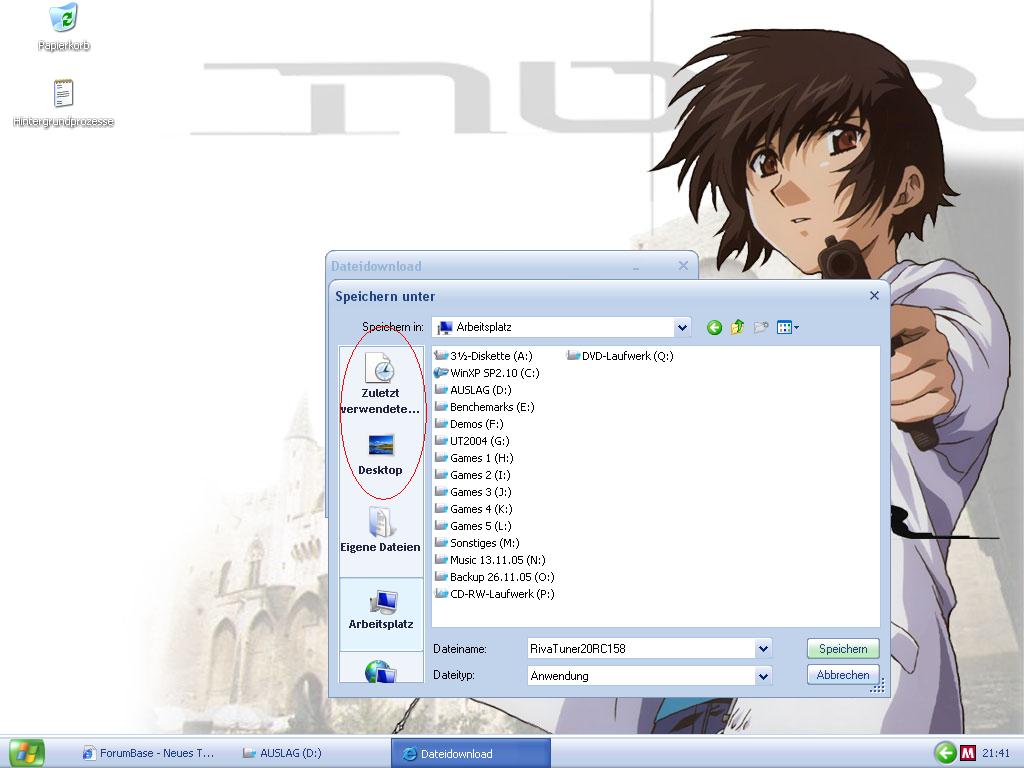Select 3½-Diskette (A:) drive

point(483,356)
